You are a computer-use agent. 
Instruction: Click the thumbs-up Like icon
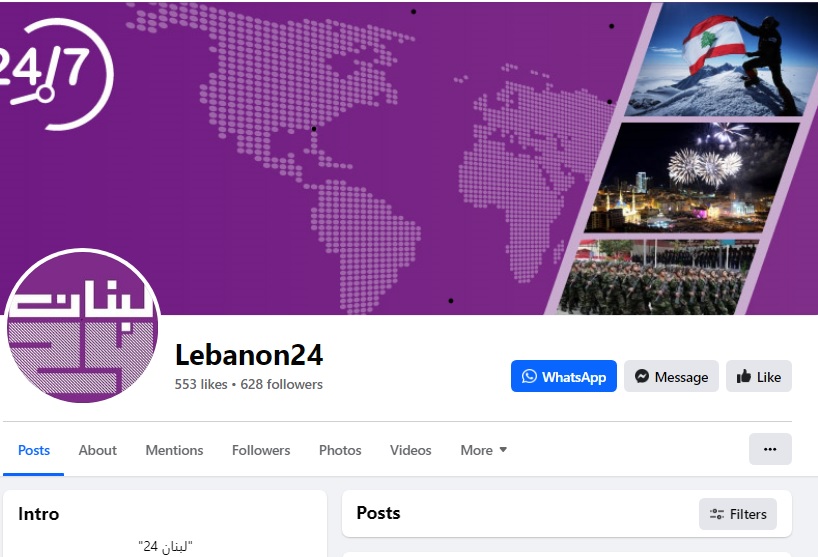[x=744, y=376]
